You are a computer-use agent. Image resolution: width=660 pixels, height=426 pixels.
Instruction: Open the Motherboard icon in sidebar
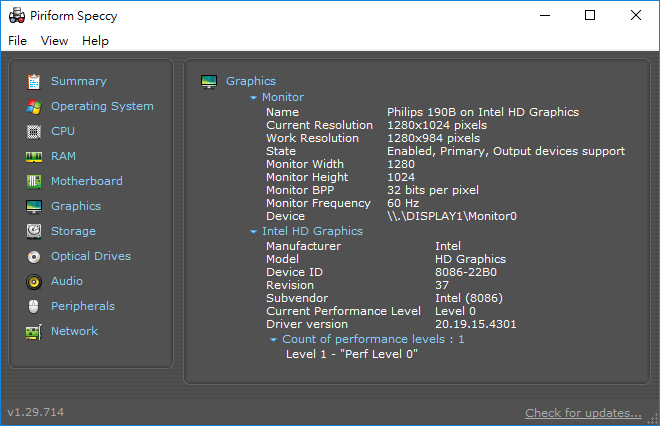pyautogui.click(x=34, y=181)
